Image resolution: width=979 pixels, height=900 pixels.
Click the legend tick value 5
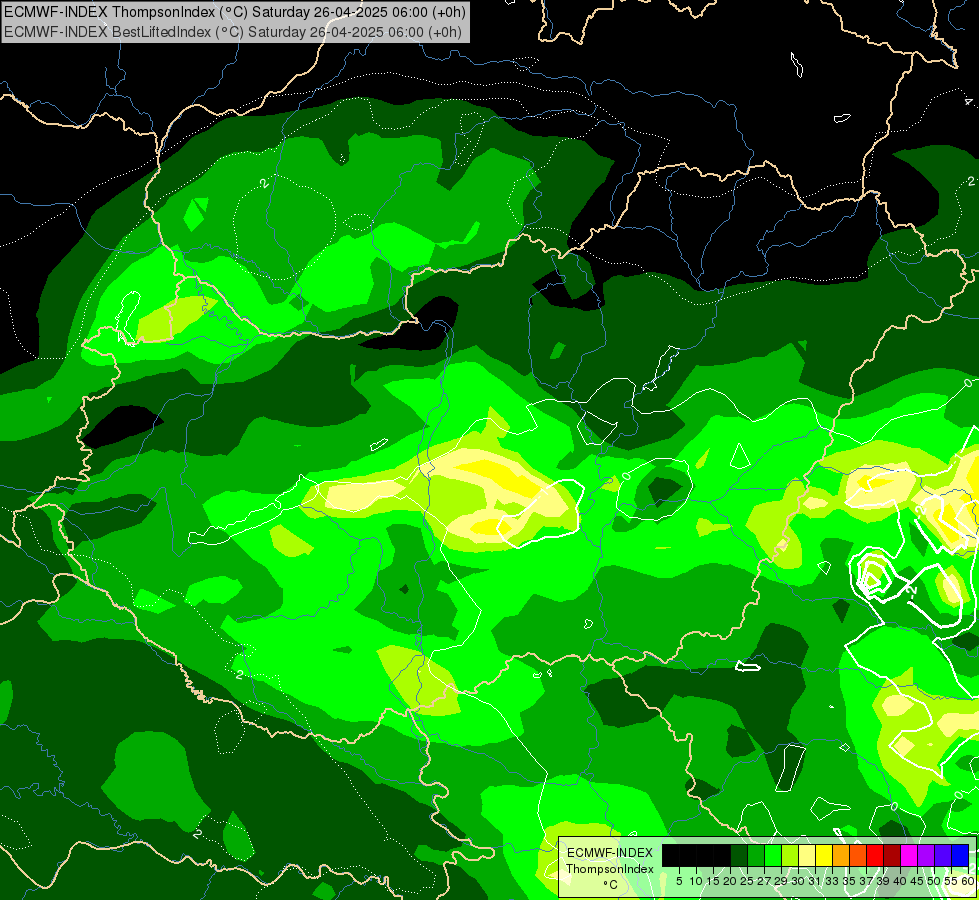[x=679, y=881]
